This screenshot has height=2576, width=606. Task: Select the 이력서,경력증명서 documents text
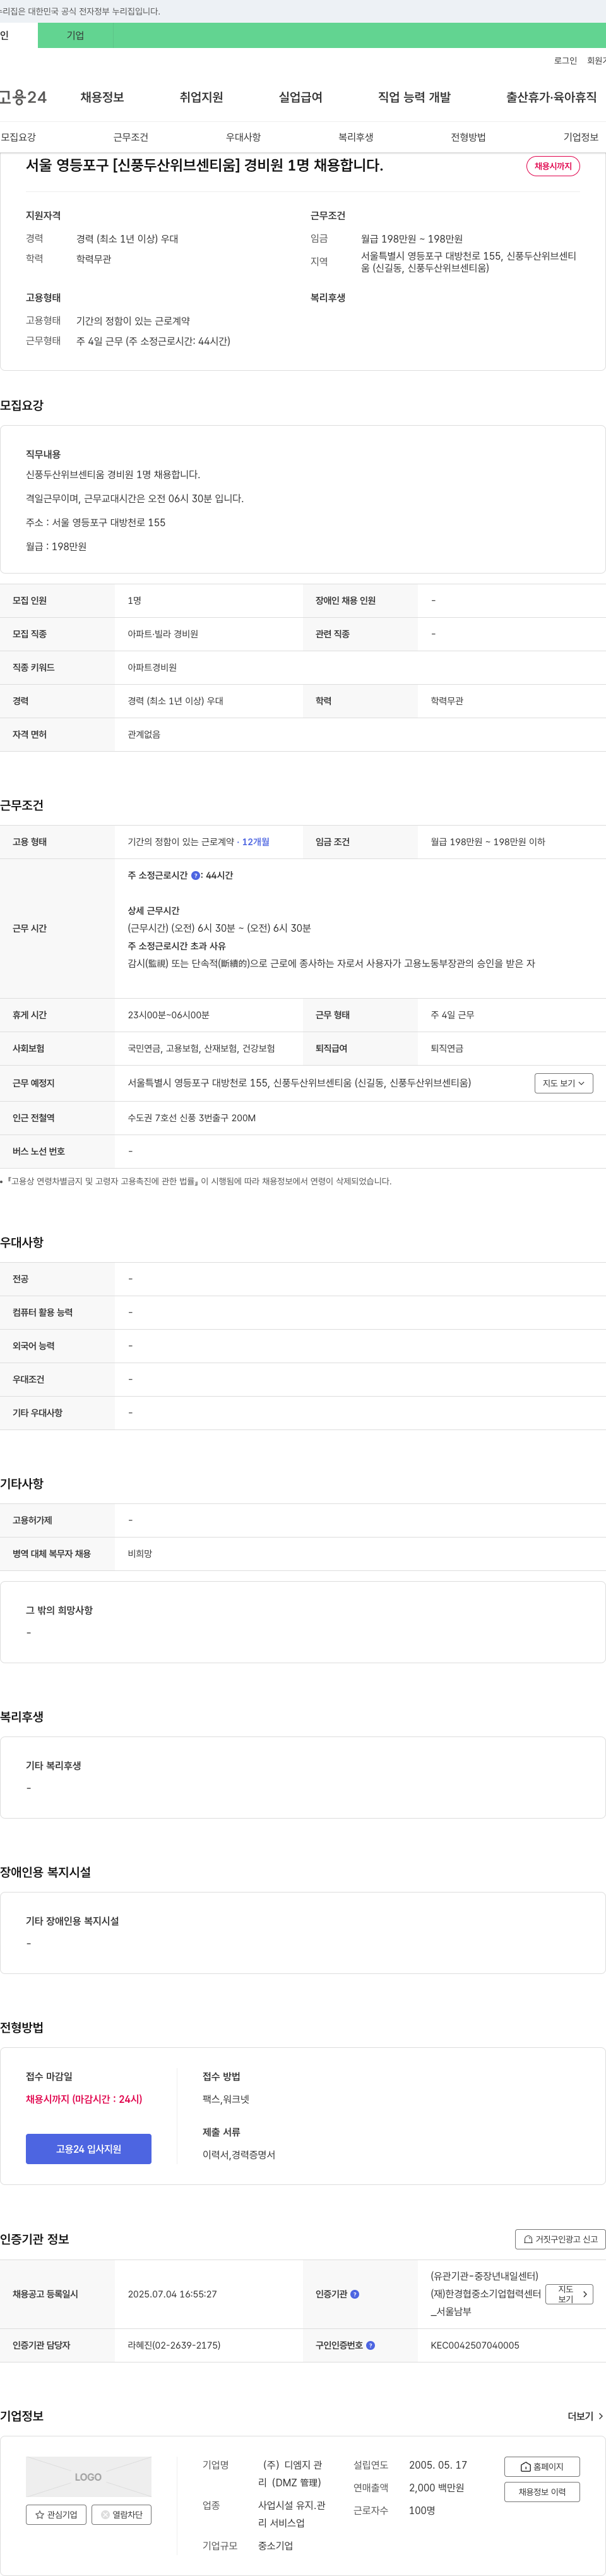(x=239, y=2155)
